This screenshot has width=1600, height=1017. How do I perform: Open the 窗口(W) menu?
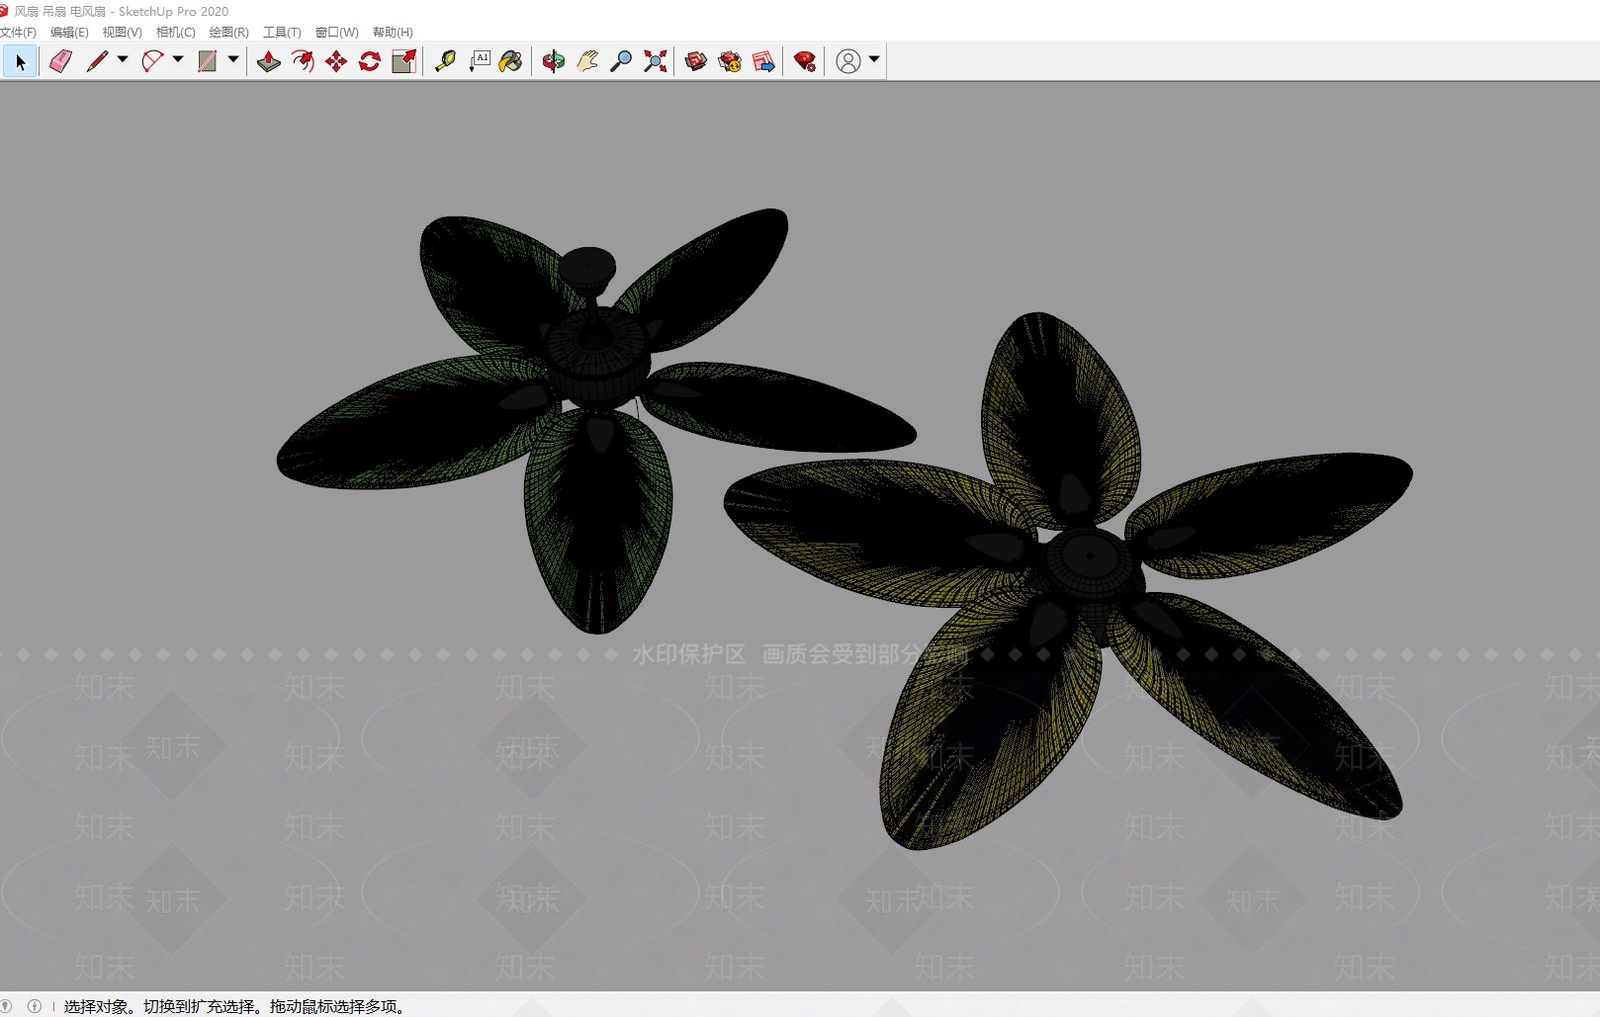click(x=337, y=32)
